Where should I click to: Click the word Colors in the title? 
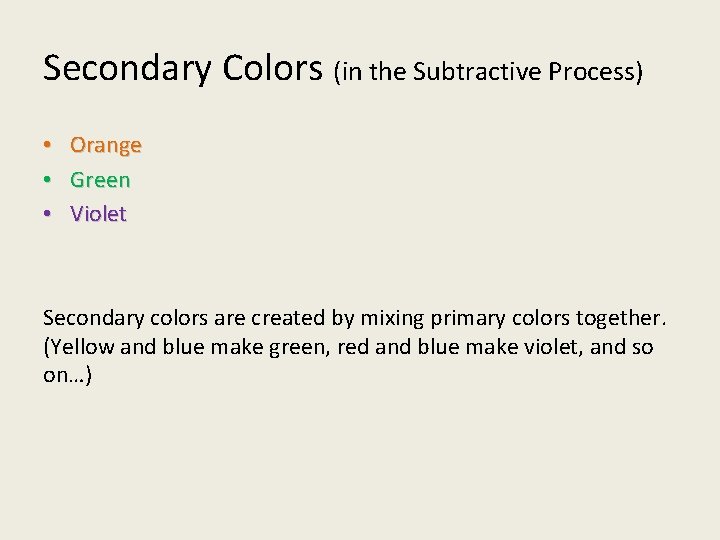coord(272,68)
